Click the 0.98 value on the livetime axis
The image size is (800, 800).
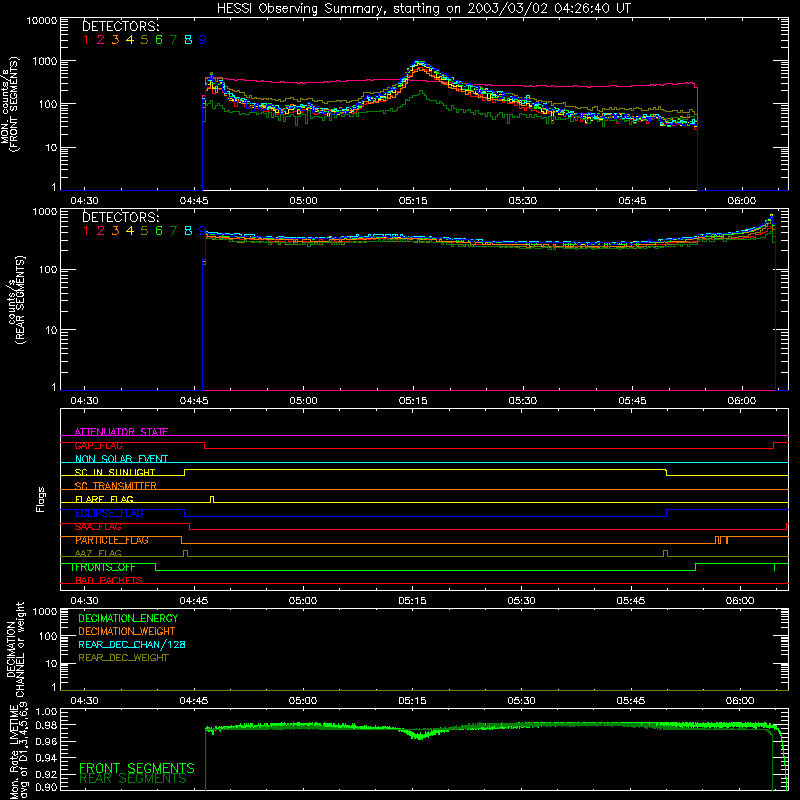click(x=46, y=725)
